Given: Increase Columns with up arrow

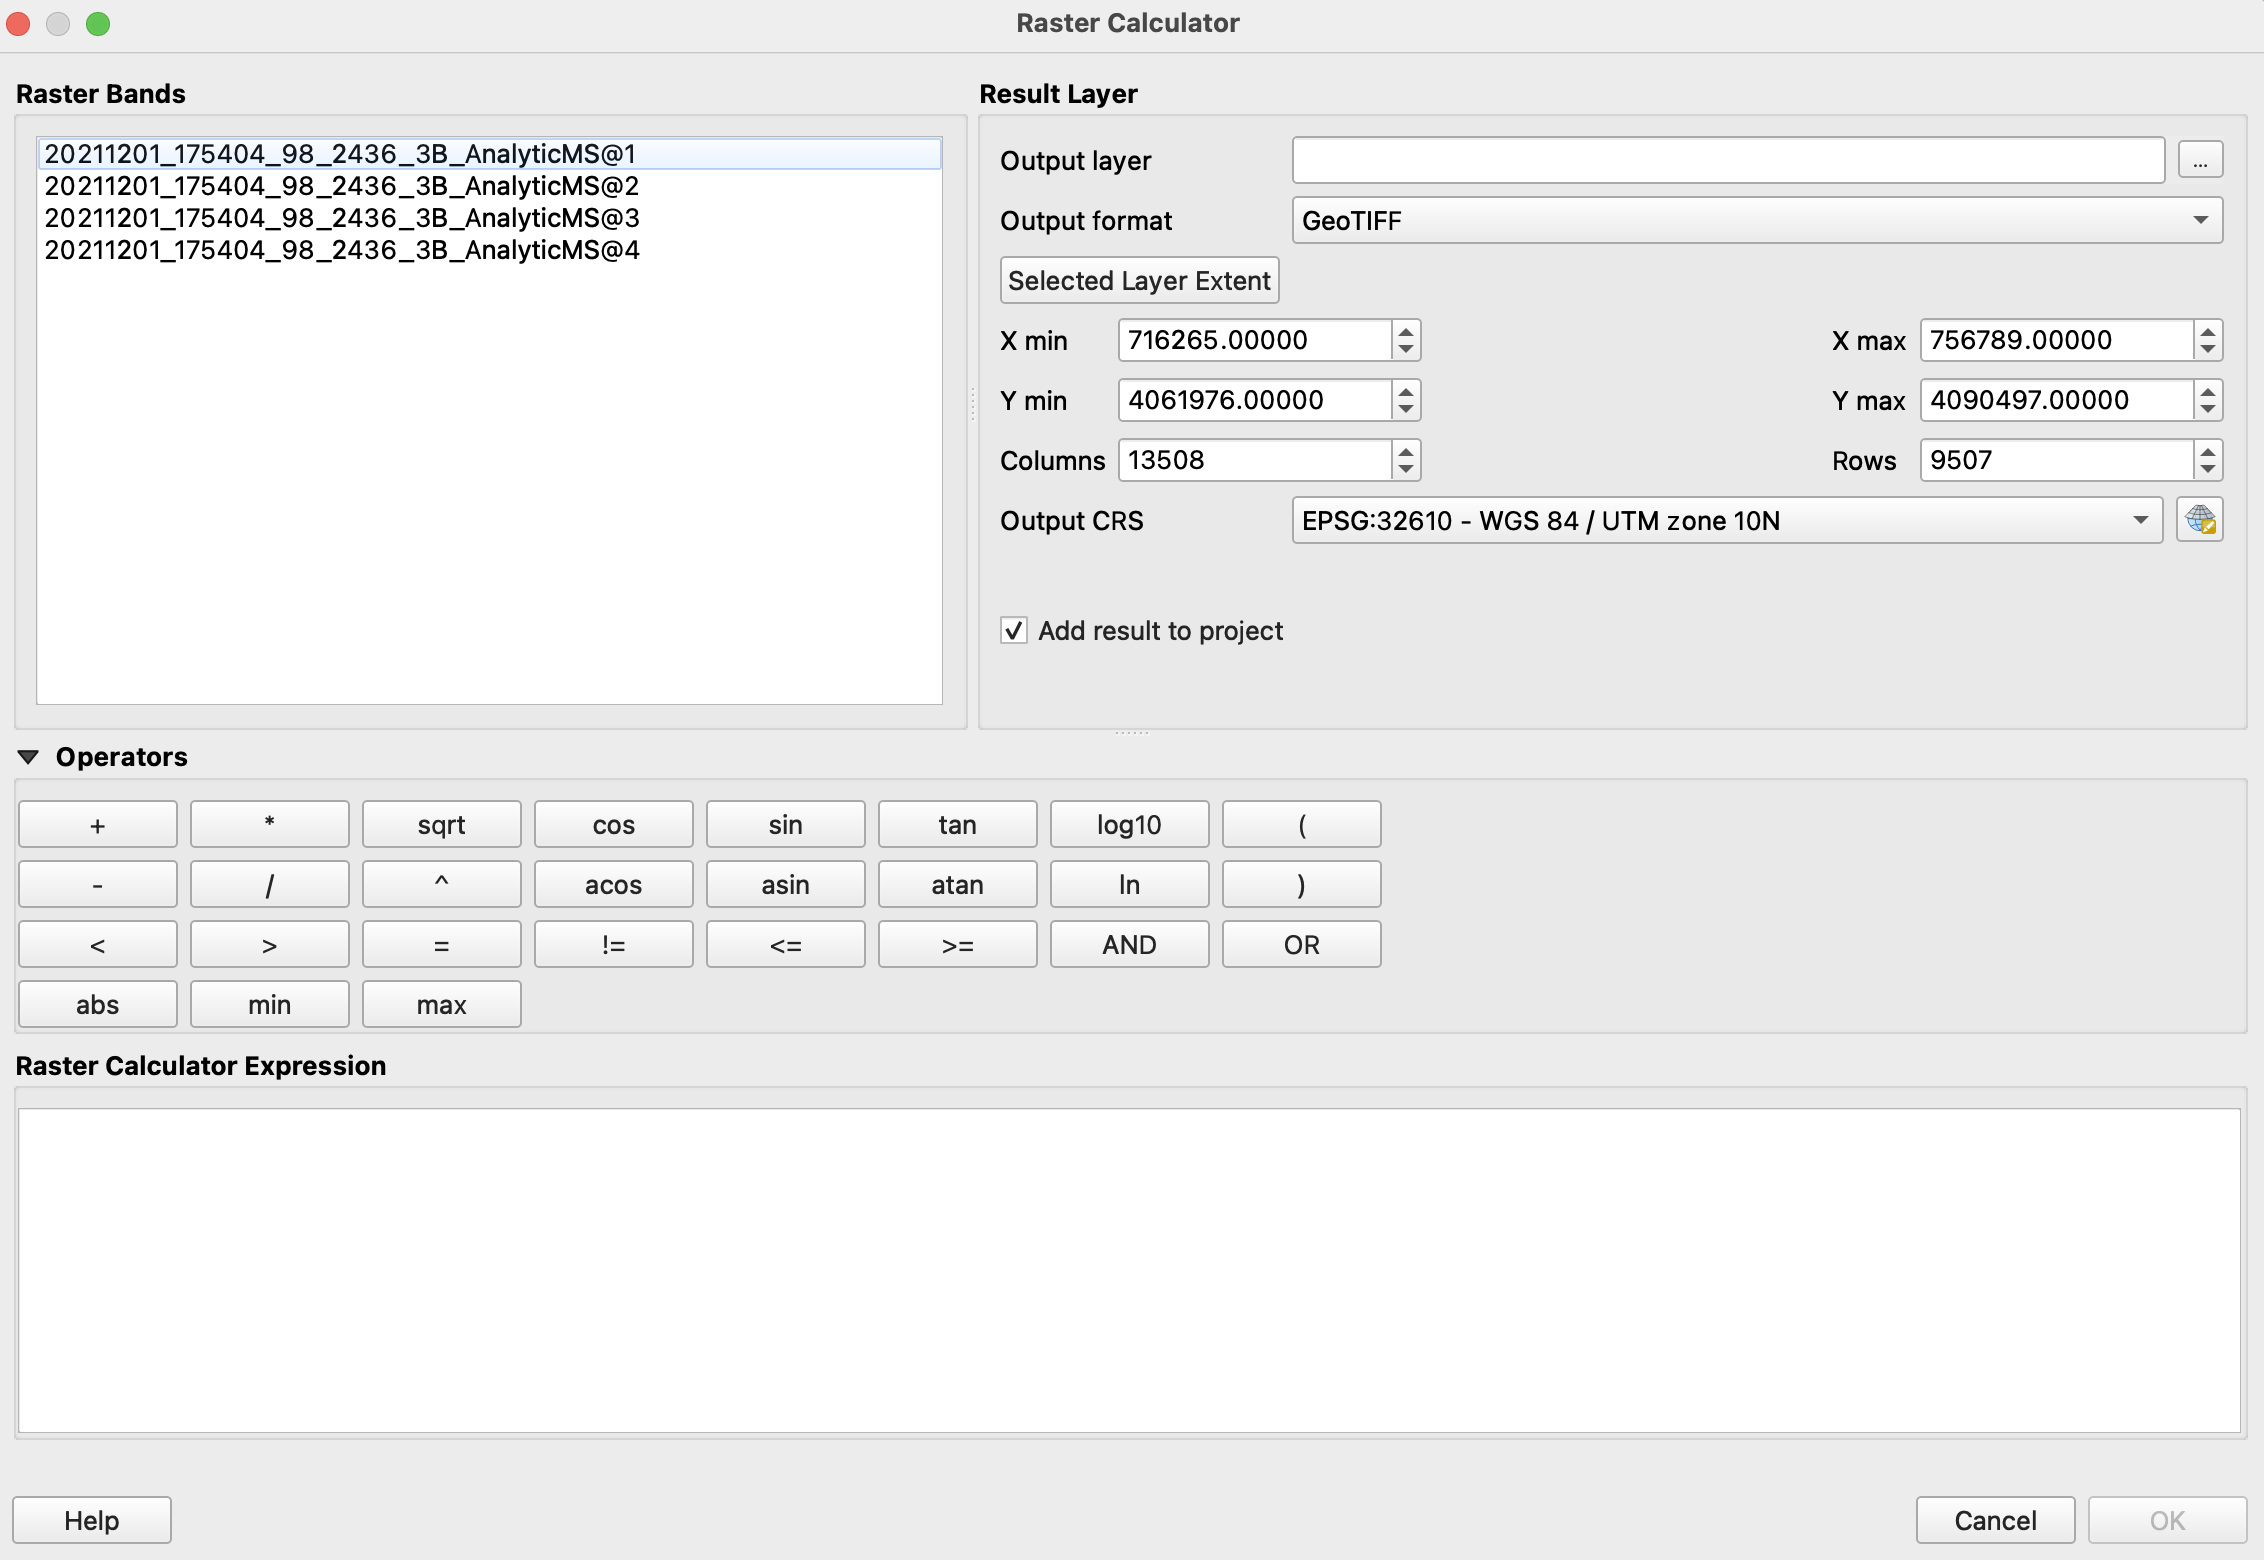Looking at the screenshot, I should tap(1406, 451).
